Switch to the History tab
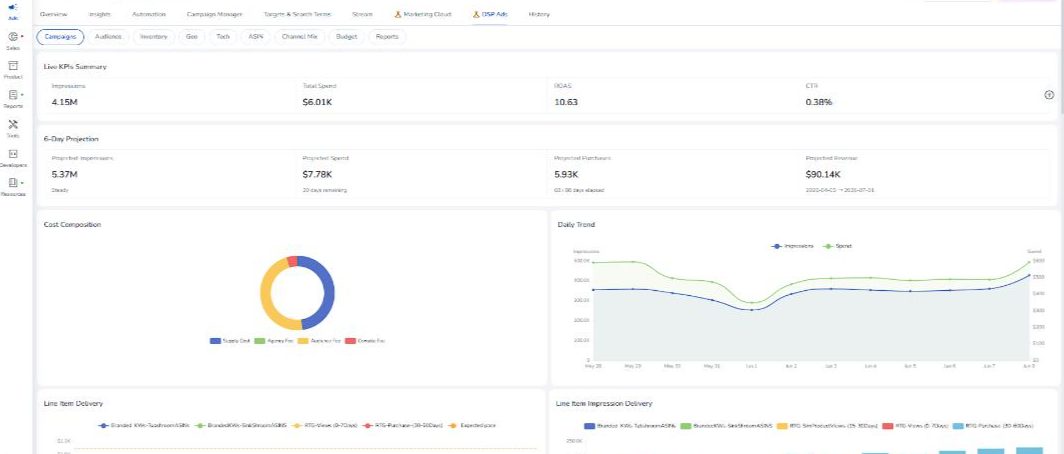Image resolution: width=1064 pixels, height=454 pixels. 539,14
